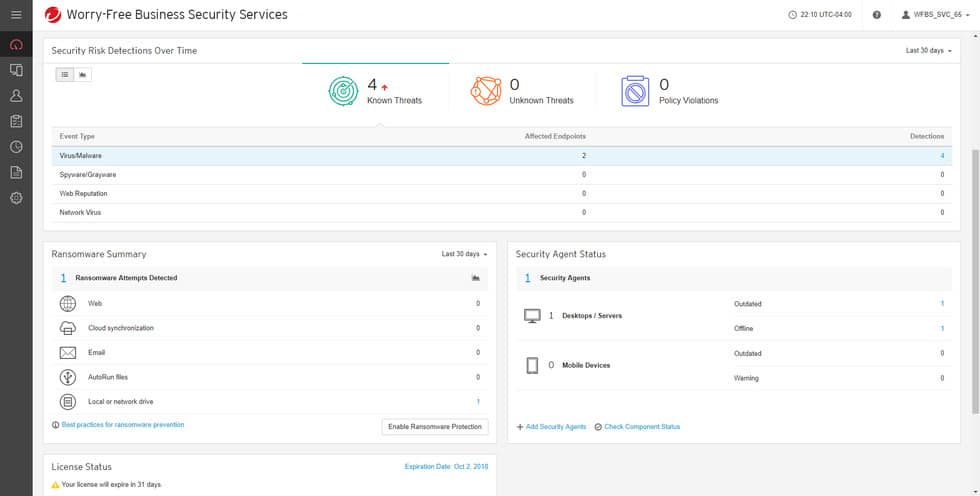Select the Policy Violations tab
This screenshot has height=496, width=980.
670,92
